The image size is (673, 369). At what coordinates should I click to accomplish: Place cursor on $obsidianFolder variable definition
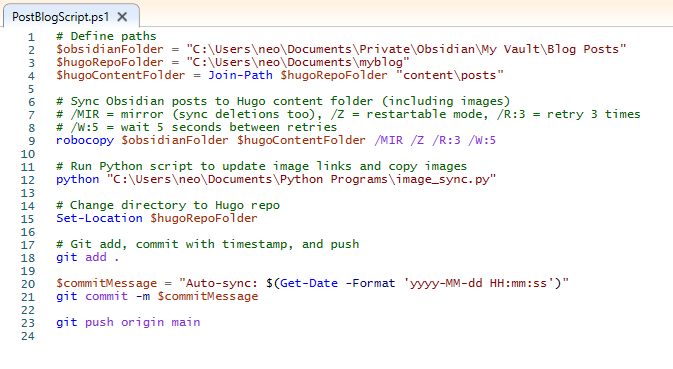pyautogui.click(x=110, y=49)
